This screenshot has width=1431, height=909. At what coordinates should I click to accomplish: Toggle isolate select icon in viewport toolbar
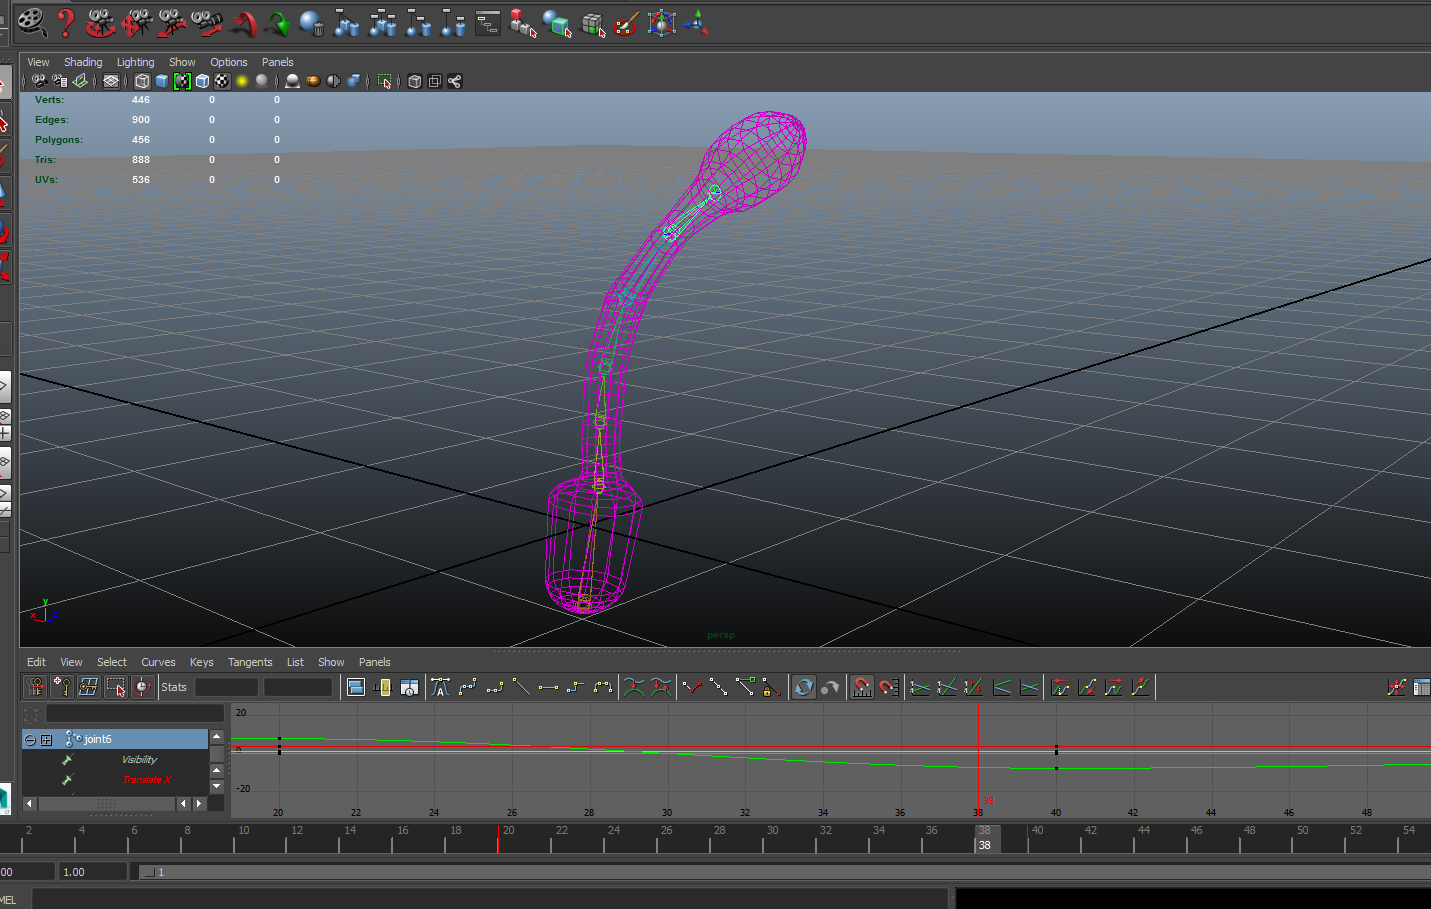tap(385, 81)
